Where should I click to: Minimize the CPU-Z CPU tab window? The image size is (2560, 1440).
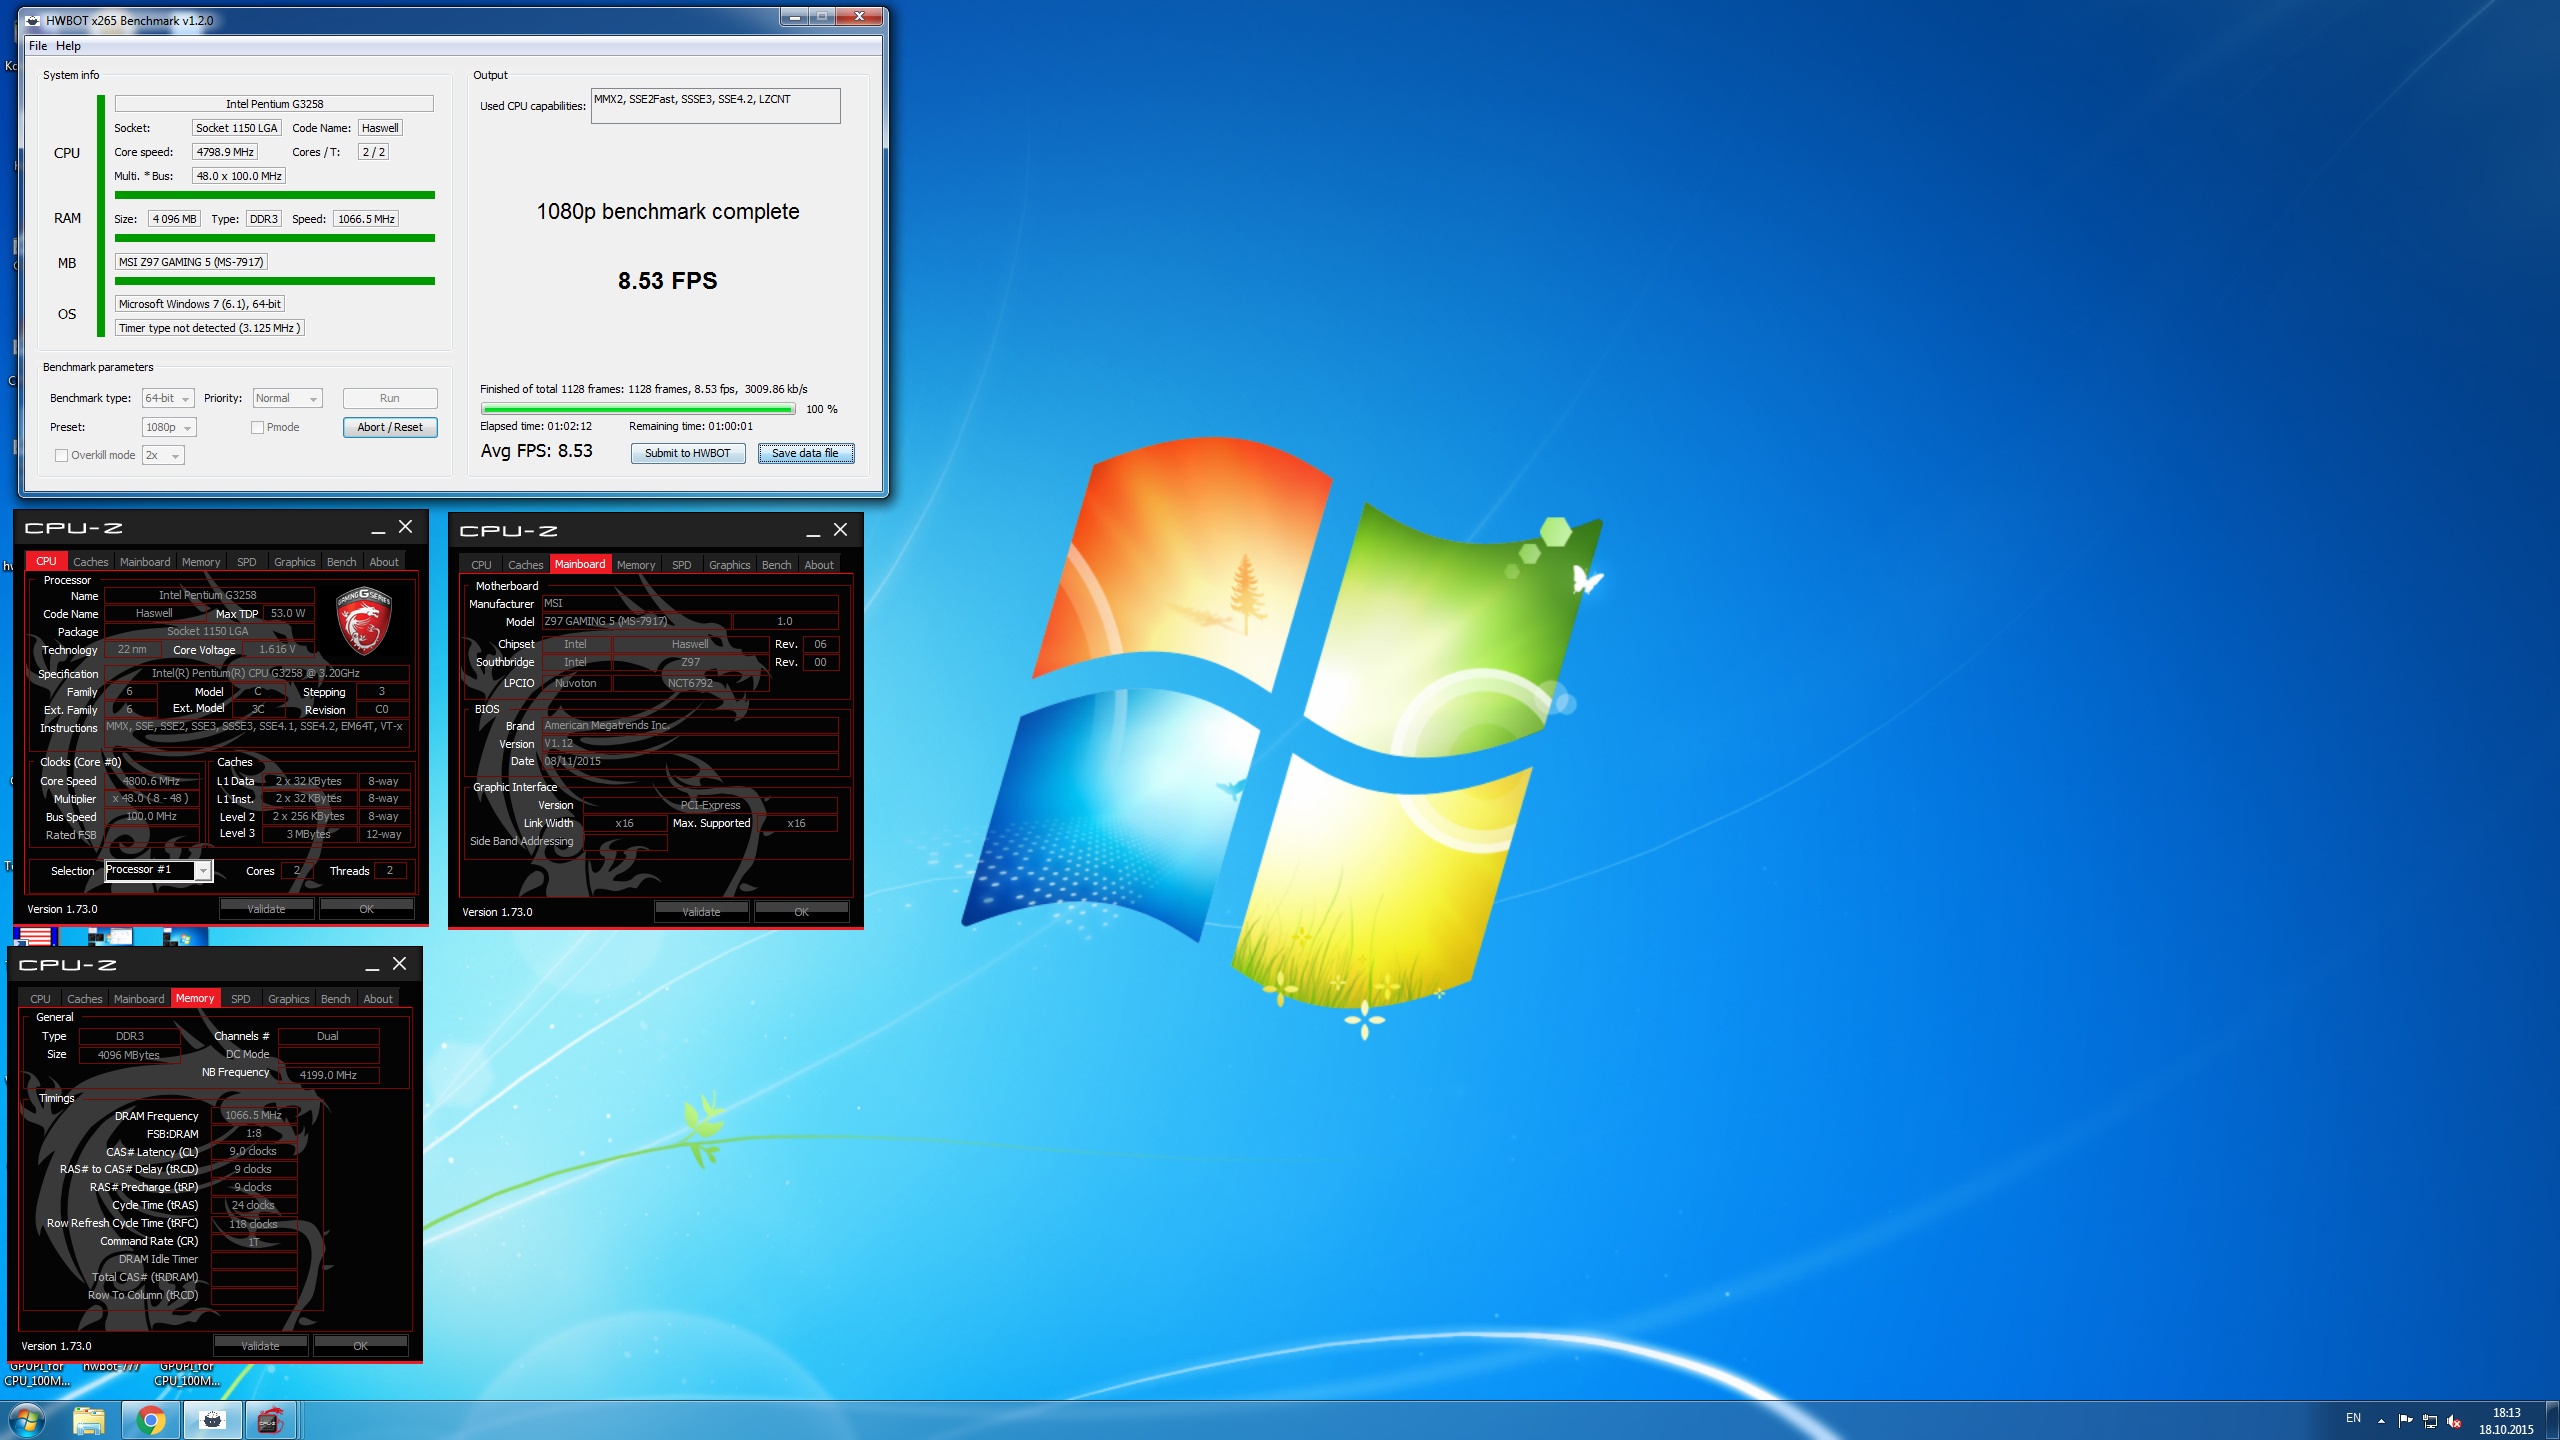click(x=378, y=527)
